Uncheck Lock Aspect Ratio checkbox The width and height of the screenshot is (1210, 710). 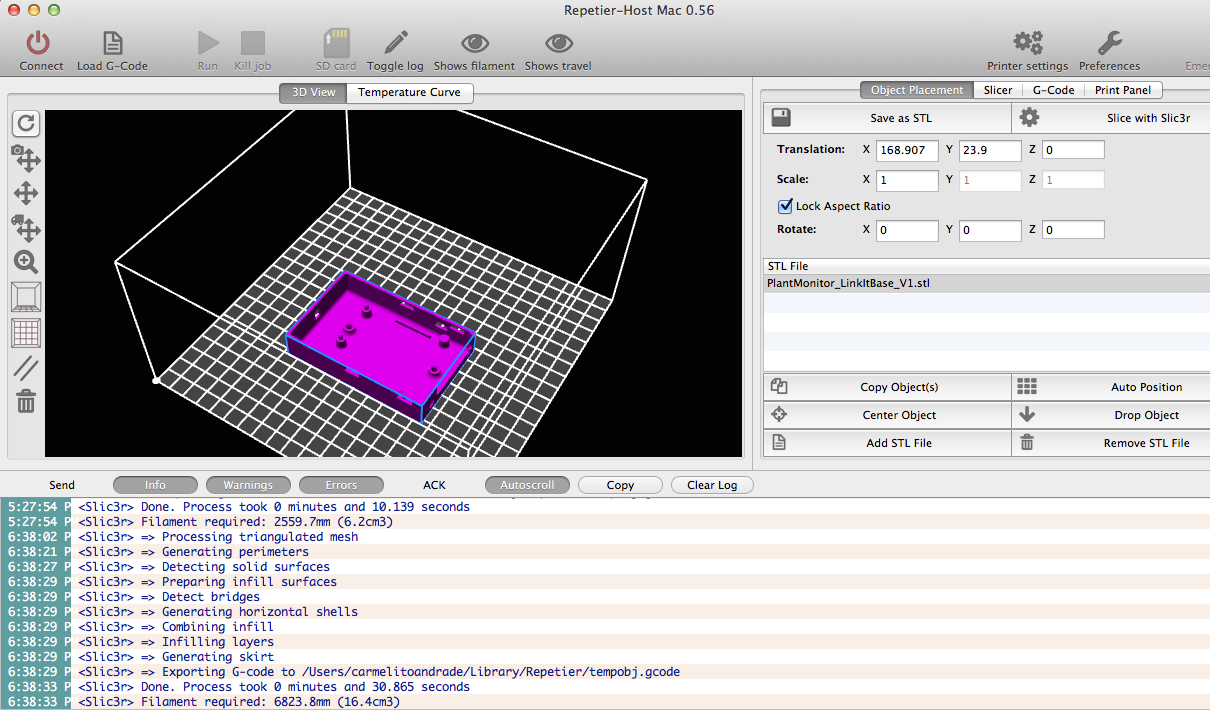click(x=785, y=206)
